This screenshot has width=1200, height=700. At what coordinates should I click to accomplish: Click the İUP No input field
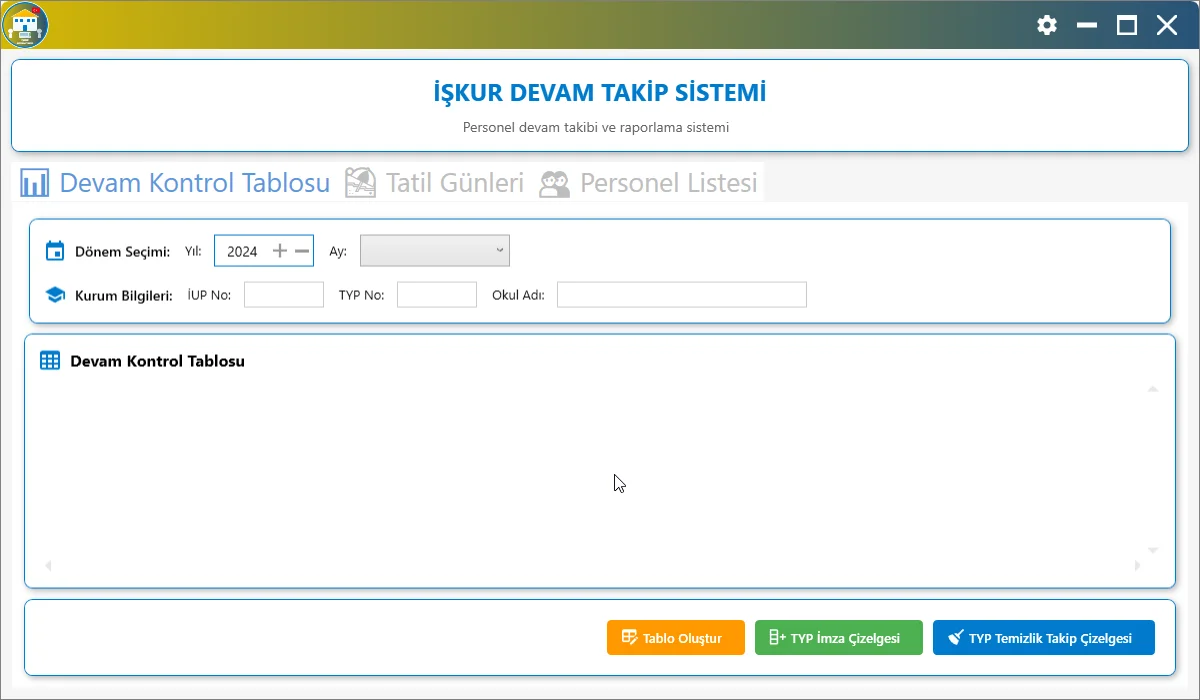[284, 295]
